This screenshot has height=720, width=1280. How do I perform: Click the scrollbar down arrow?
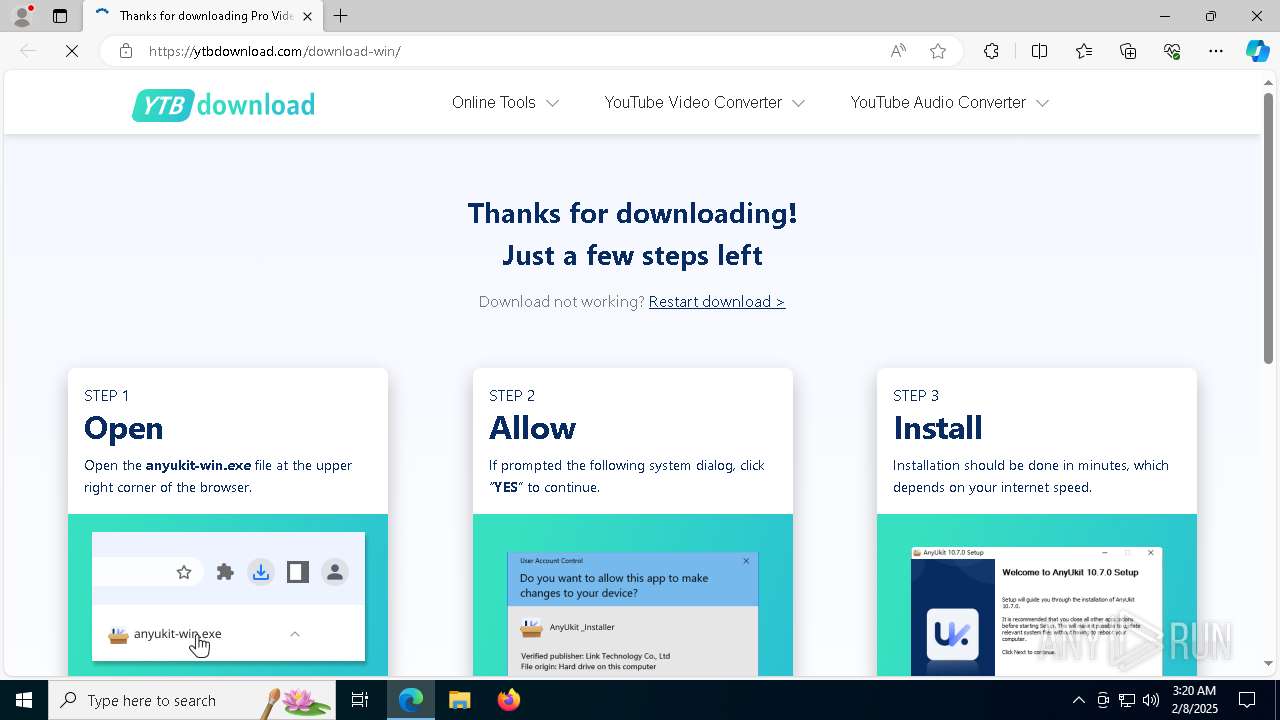point(1268,663)
